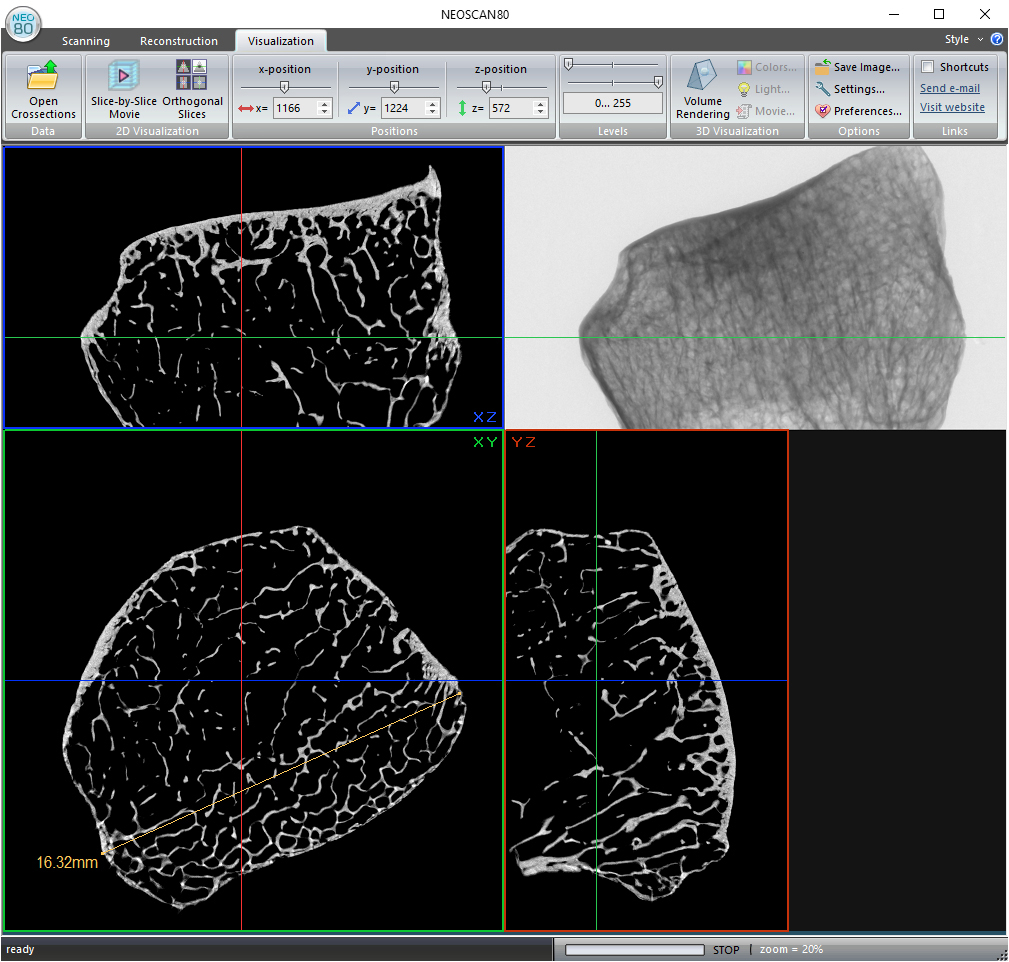
Task: Click into the z= value input field
Action: coord(509,108)
